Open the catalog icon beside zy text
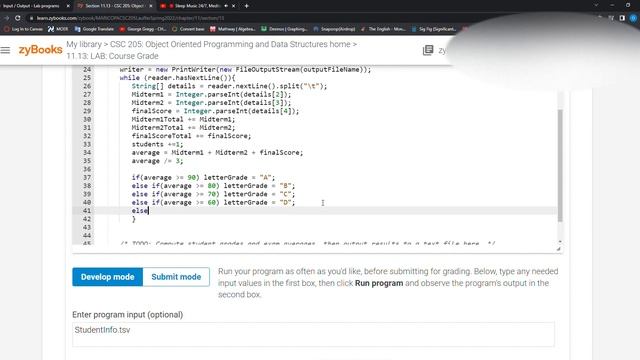 (428, 50)
